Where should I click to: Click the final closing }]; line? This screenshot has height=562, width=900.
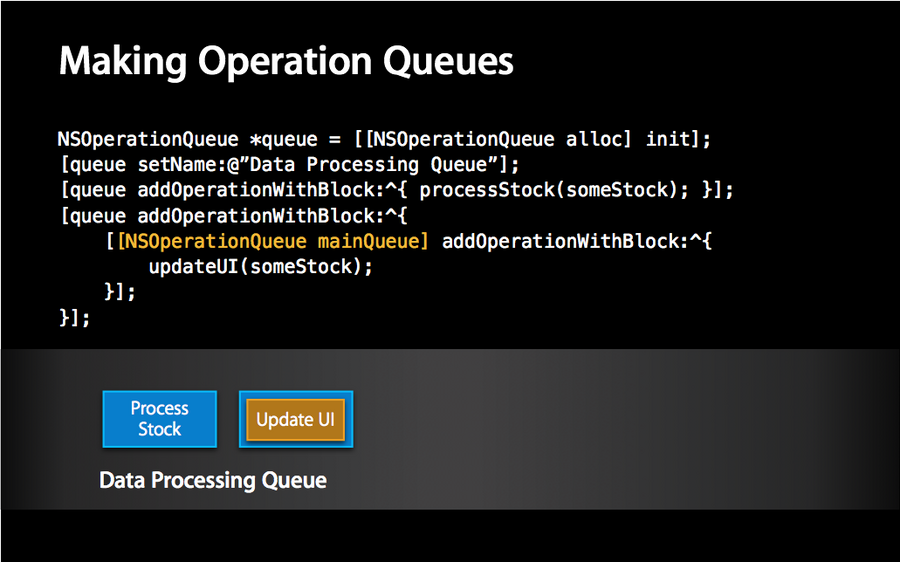[x=75, y=317]
